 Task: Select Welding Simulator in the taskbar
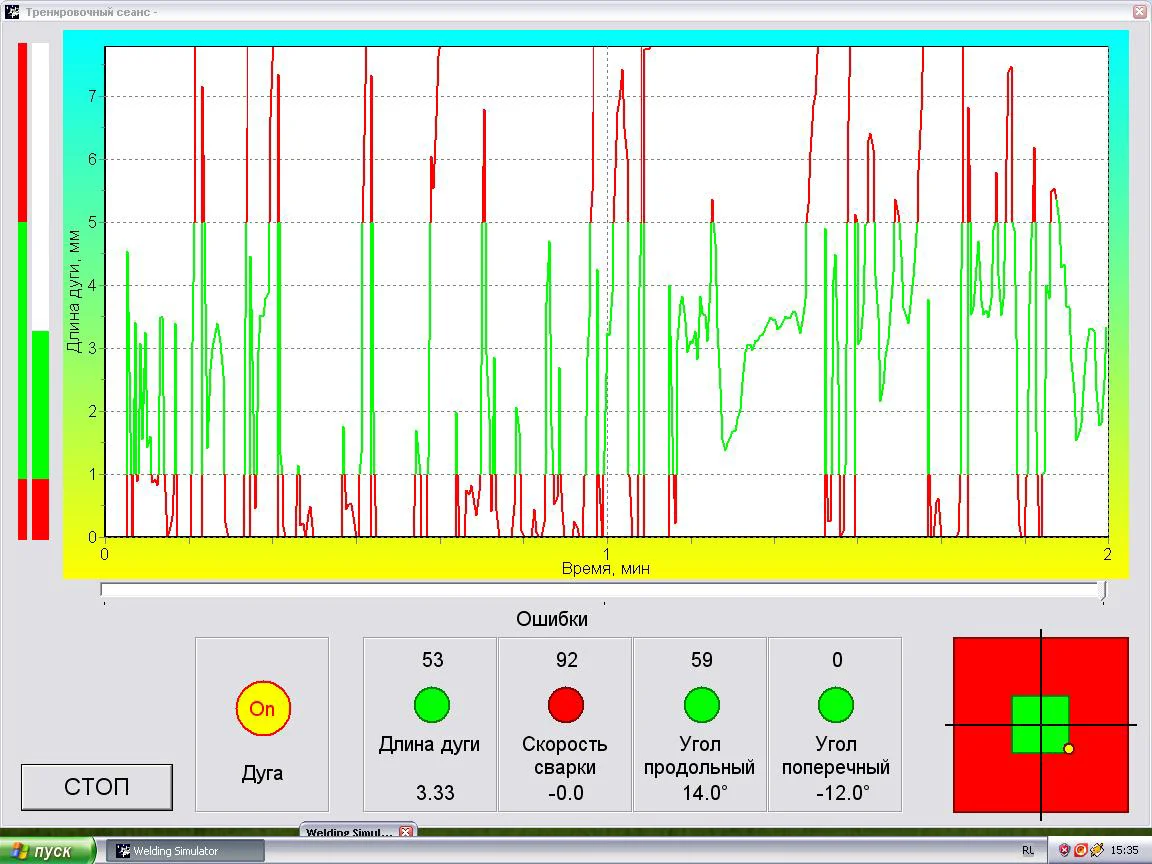(185, 851)
